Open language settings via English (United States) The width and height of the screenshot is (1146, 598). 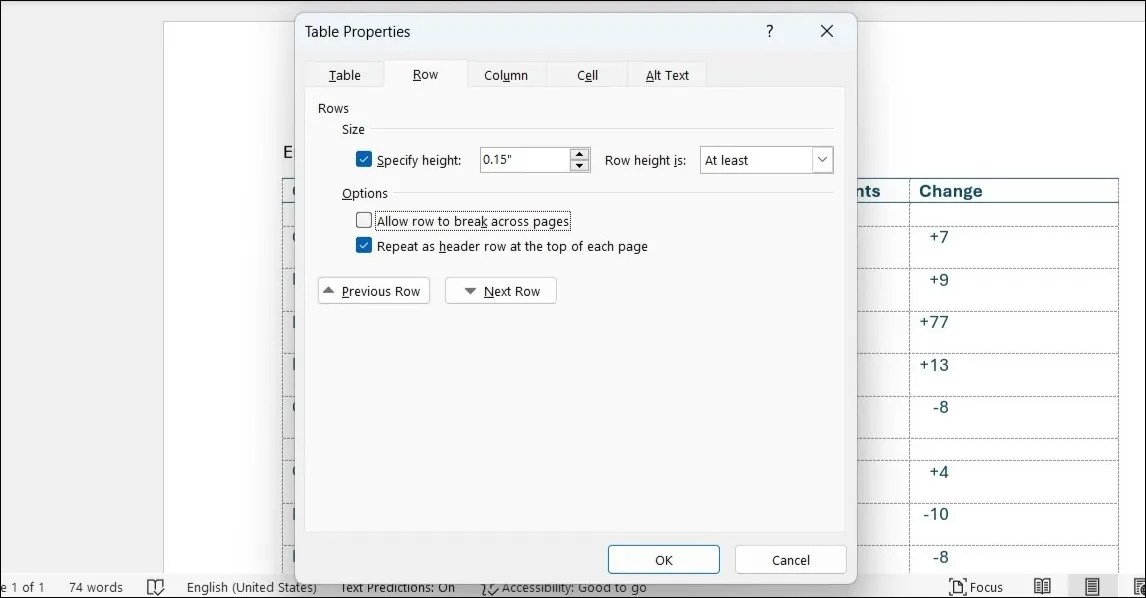(x=252, y=587)
